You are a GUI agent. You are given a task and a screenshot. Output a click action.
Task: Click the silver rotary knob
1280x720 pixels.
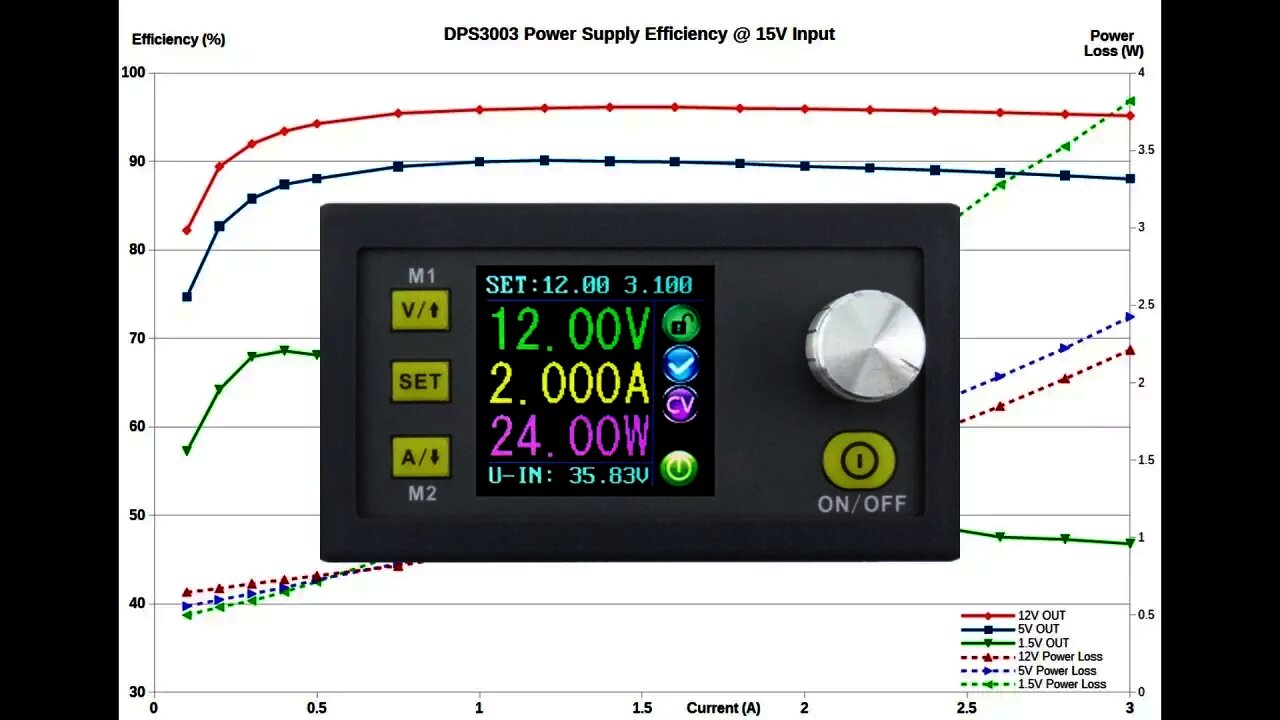click(x=866, y=345)
